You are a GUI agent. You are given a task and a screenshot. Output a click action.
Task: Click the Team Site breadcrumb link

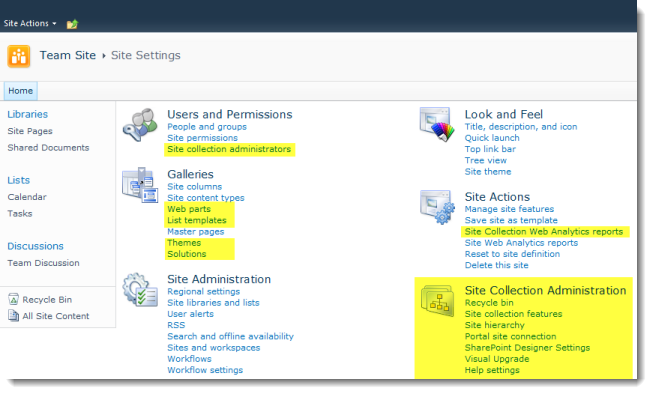68,55
